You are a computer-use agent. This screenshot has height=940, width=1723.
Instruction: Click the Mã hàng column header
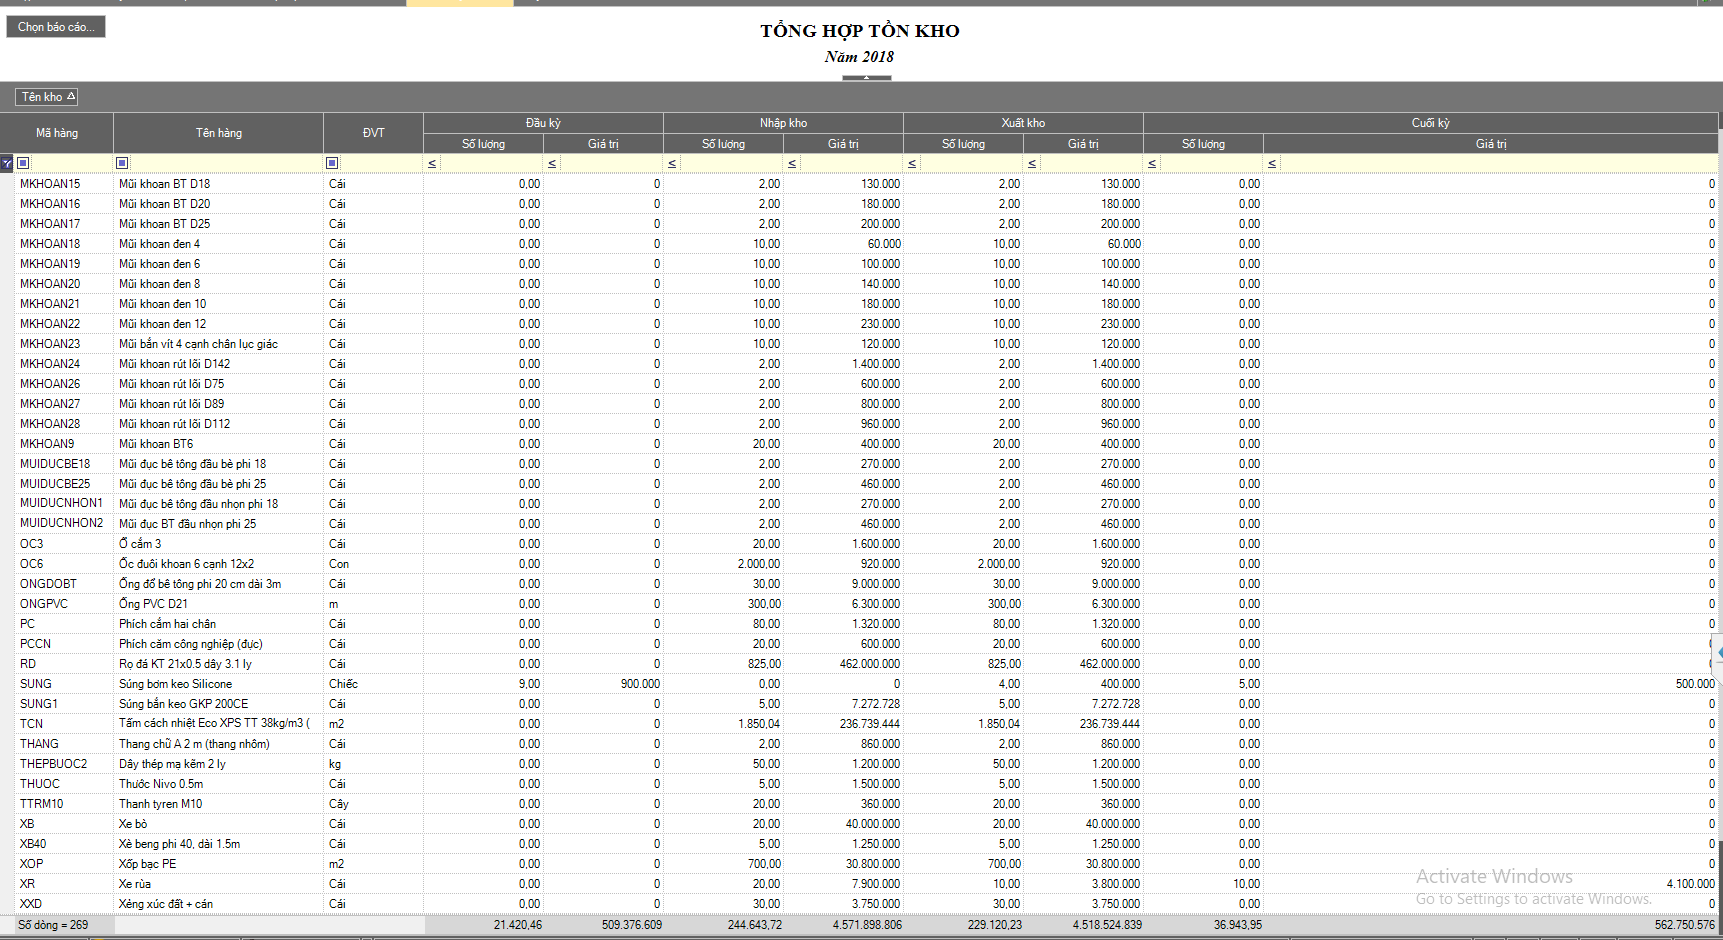(57, 133)
